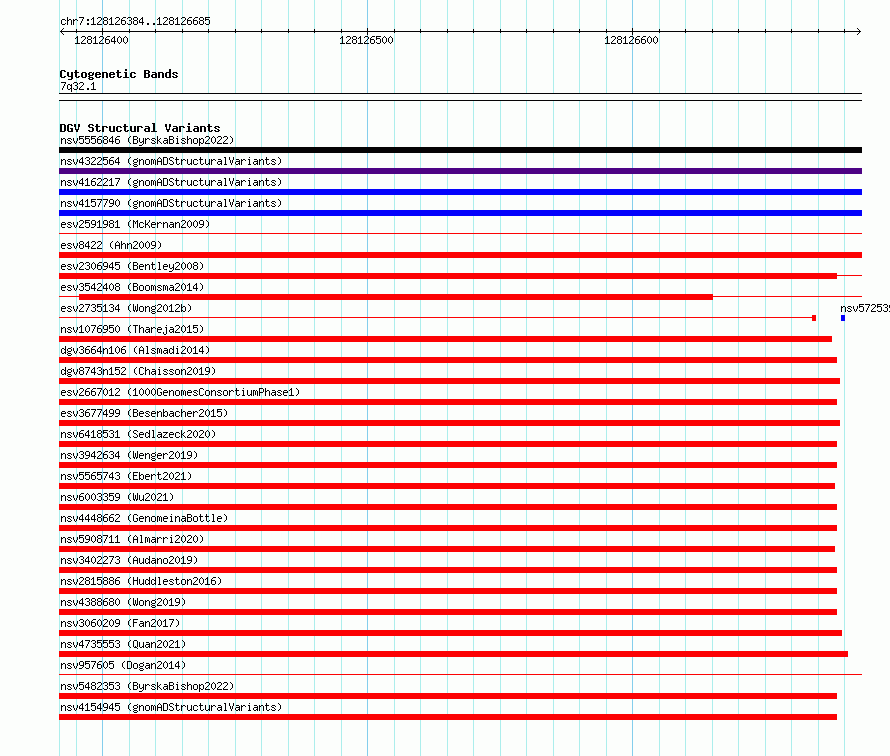Click the red nsv2815886 variant bar

[x=448, y=591]
